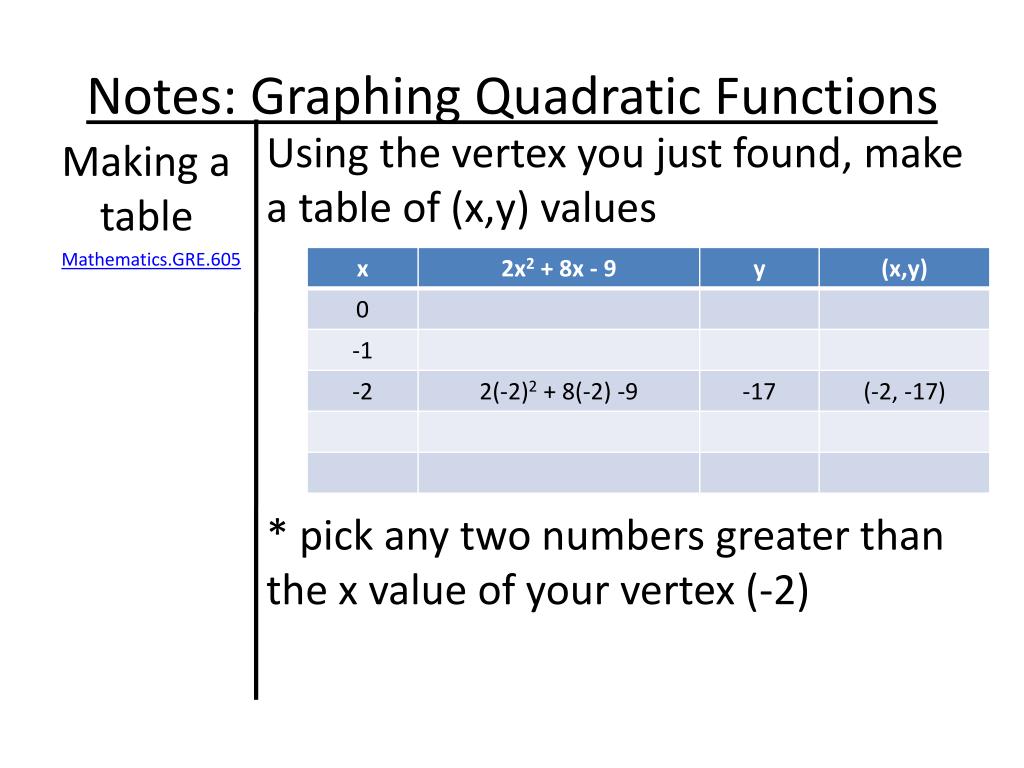This screenshot has height=768, width=1024.
Task: Click the empty x cell directly below -2
Action: click(362, 432)
